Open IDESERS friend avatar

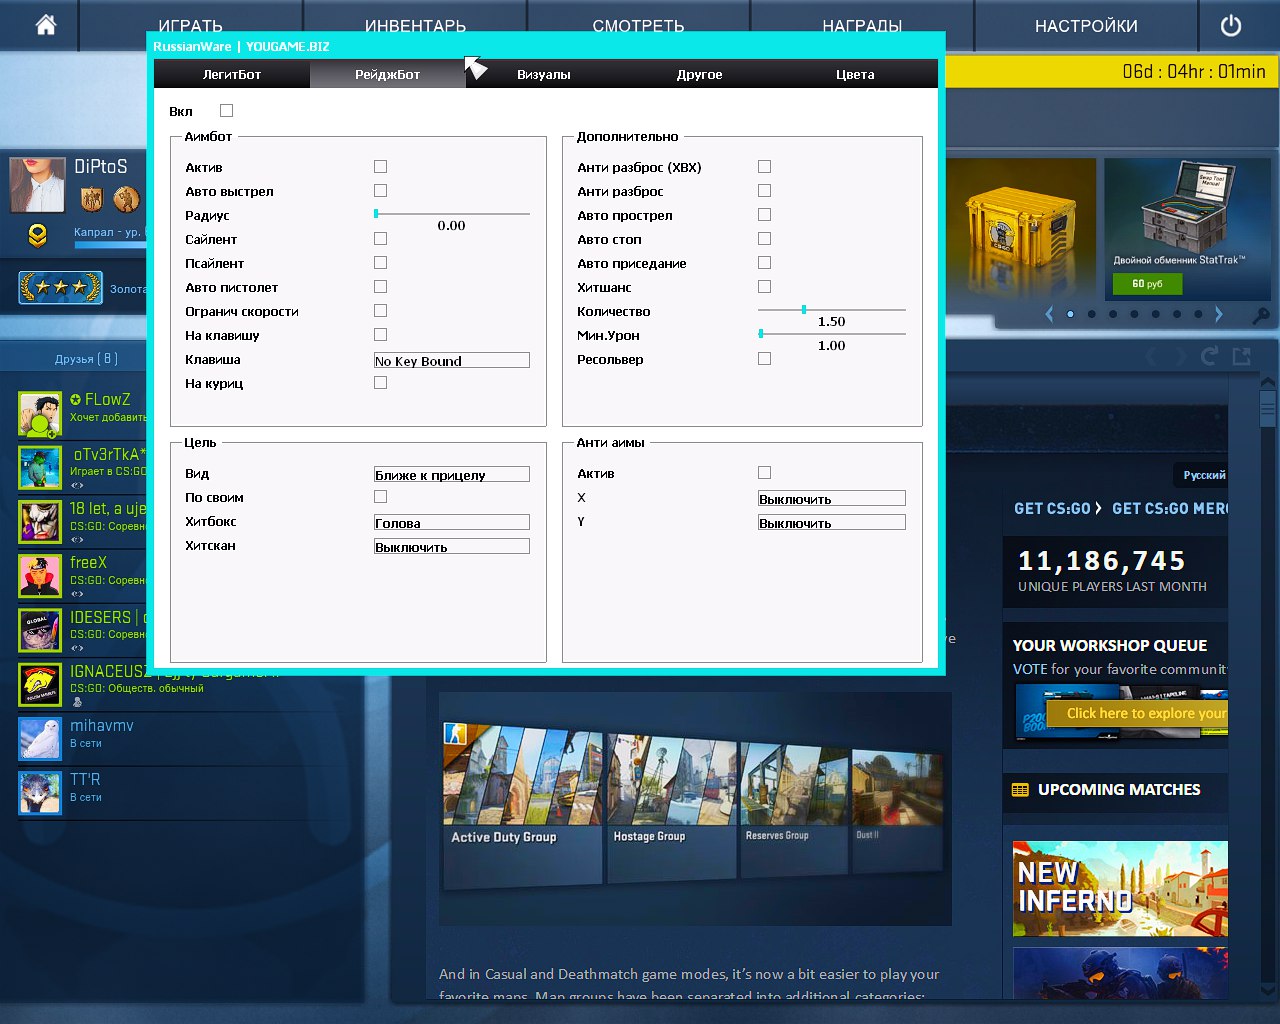(40, 630)
